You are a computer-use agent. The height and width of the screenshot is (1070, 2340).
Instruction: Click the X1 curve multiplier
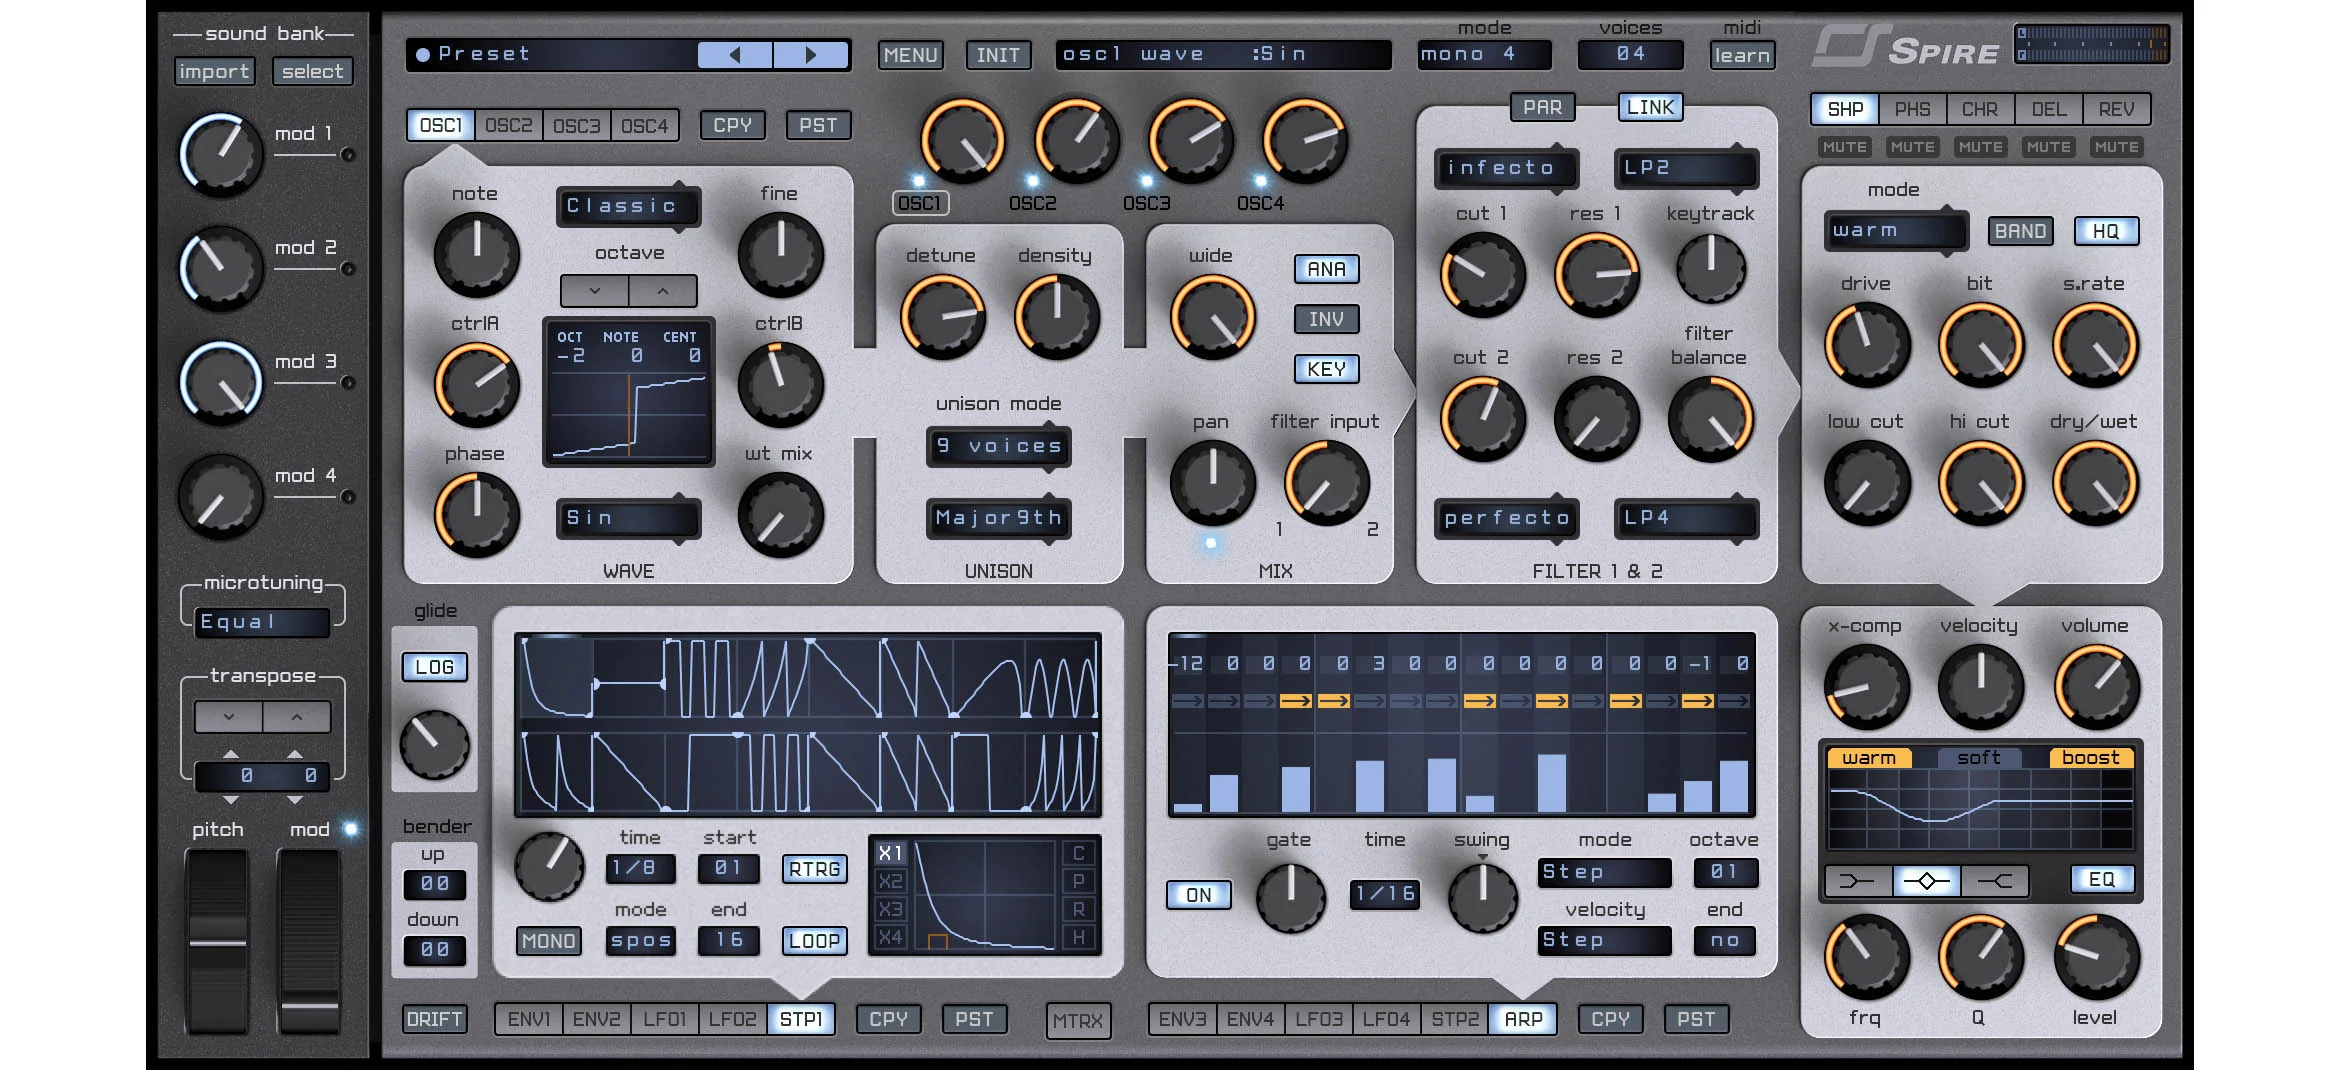[x=890, y=853]
